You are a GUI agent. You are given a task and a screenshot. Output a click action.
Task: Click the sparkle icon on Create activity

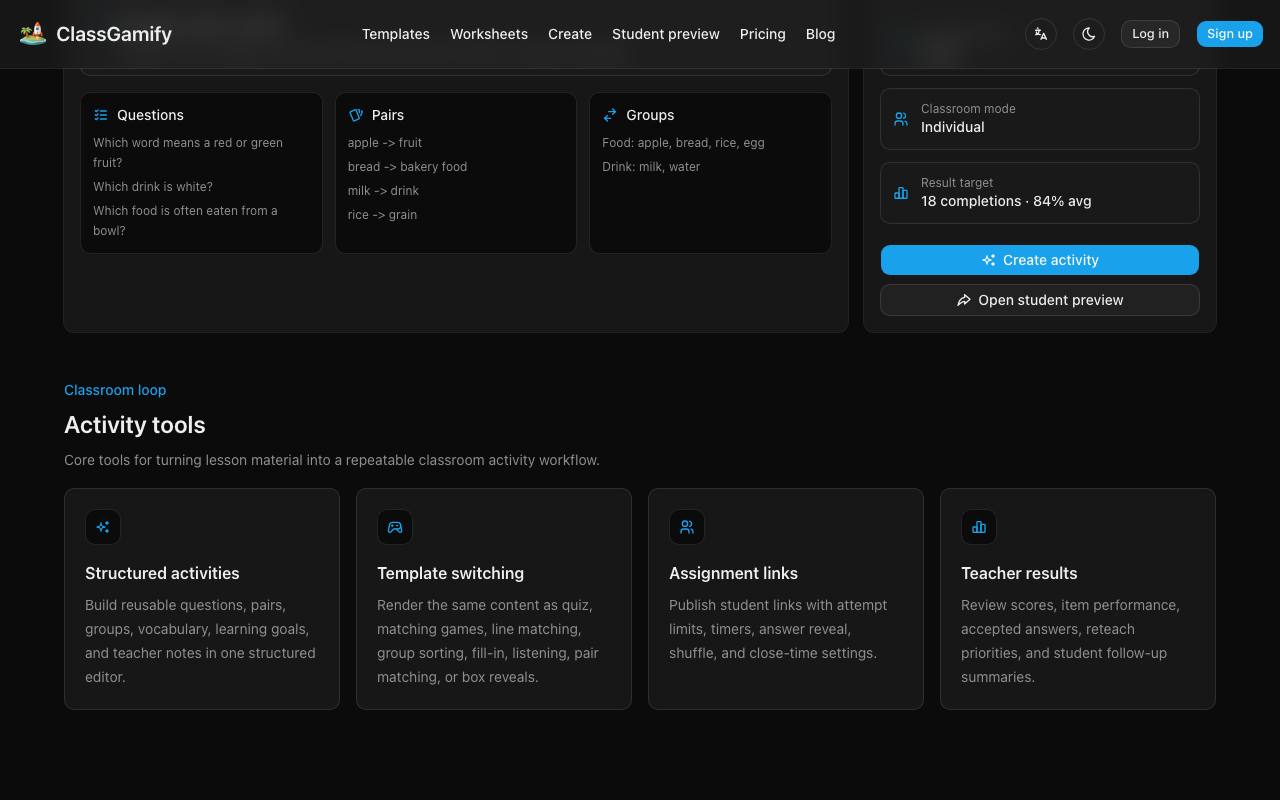point(988,260)
